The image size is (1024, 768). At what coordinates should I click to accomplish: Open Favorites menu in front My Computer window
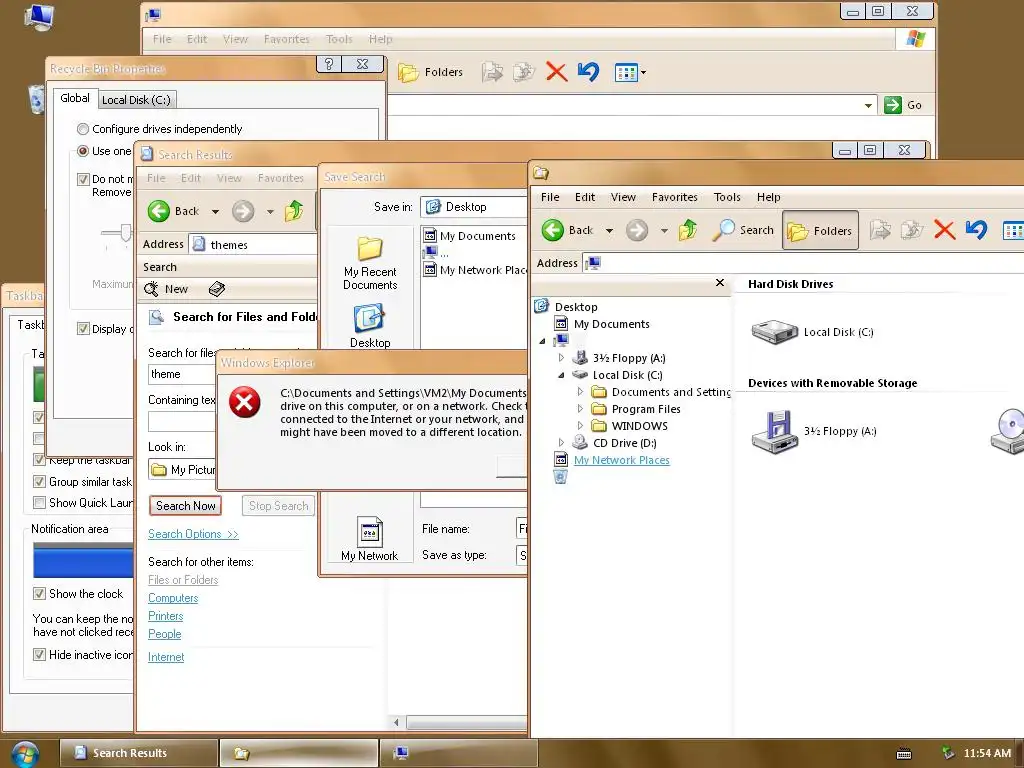(x=675, y=197)
